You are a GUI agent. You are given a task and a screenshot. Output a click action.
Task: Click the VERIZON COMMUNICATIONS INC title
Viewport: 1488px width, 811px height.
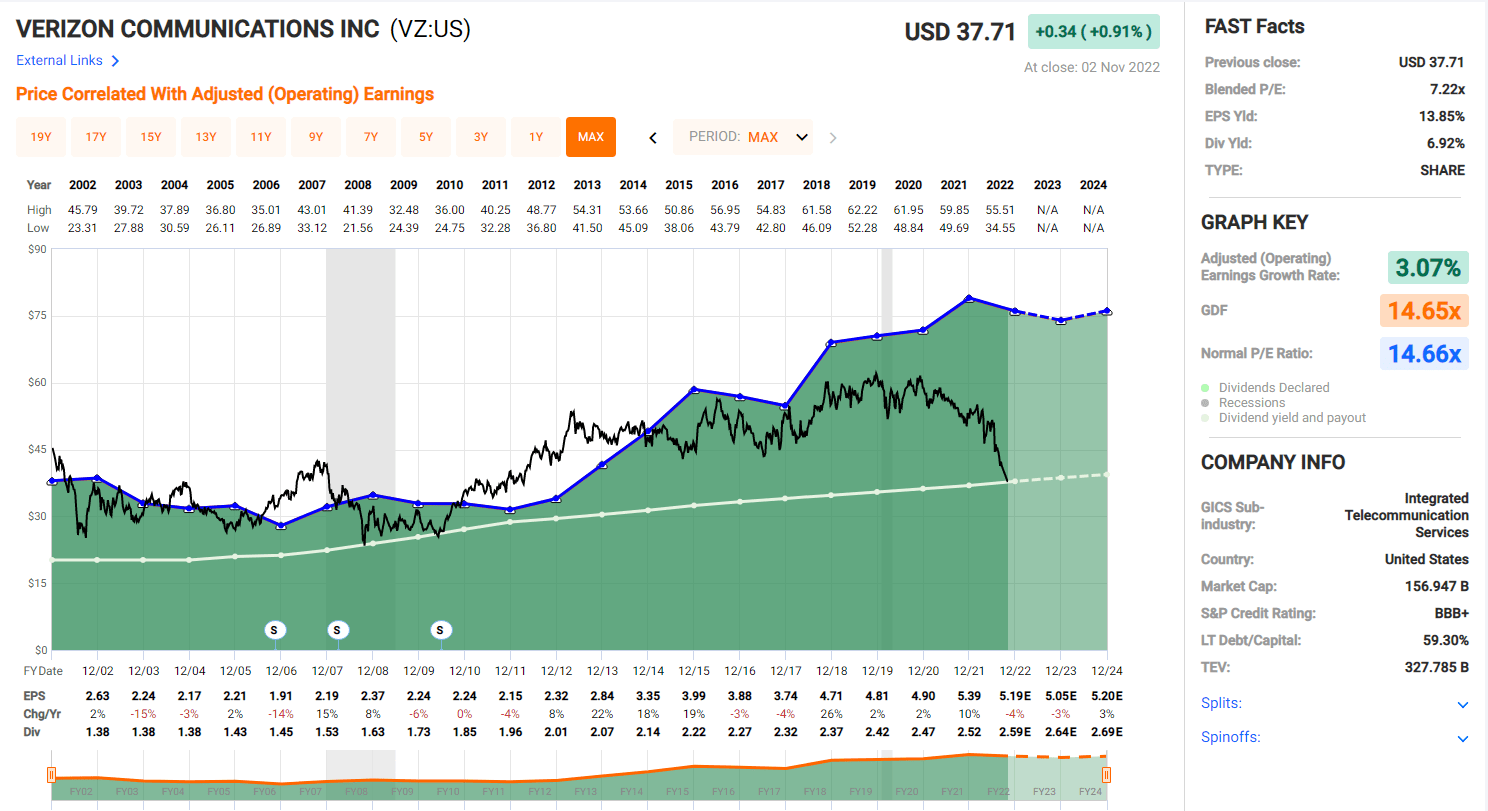(x=198, y=29)
